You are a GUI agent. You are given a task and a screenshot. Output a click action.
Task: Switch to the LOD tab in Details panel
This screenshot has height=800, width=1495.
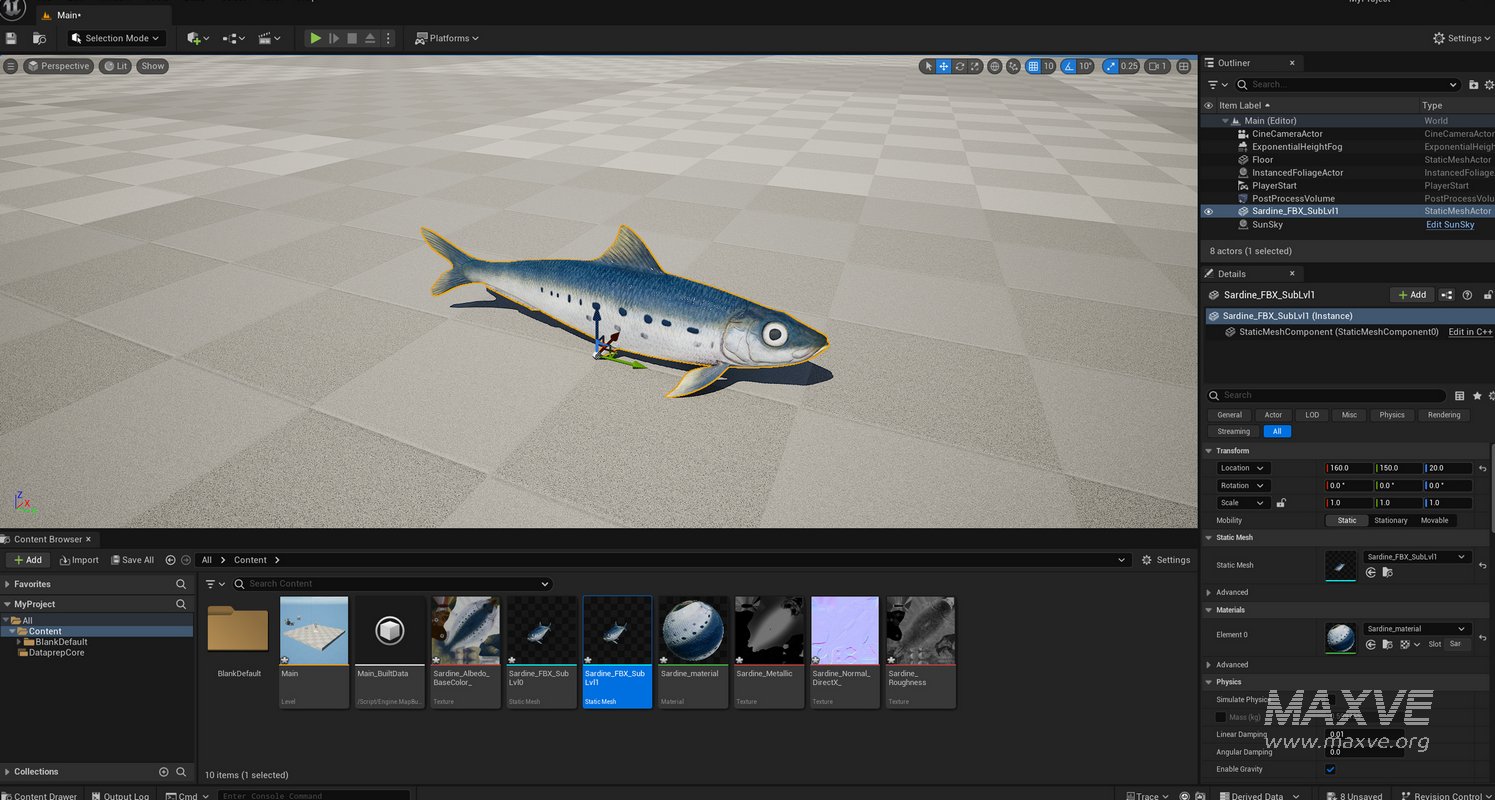point(1311,415)
